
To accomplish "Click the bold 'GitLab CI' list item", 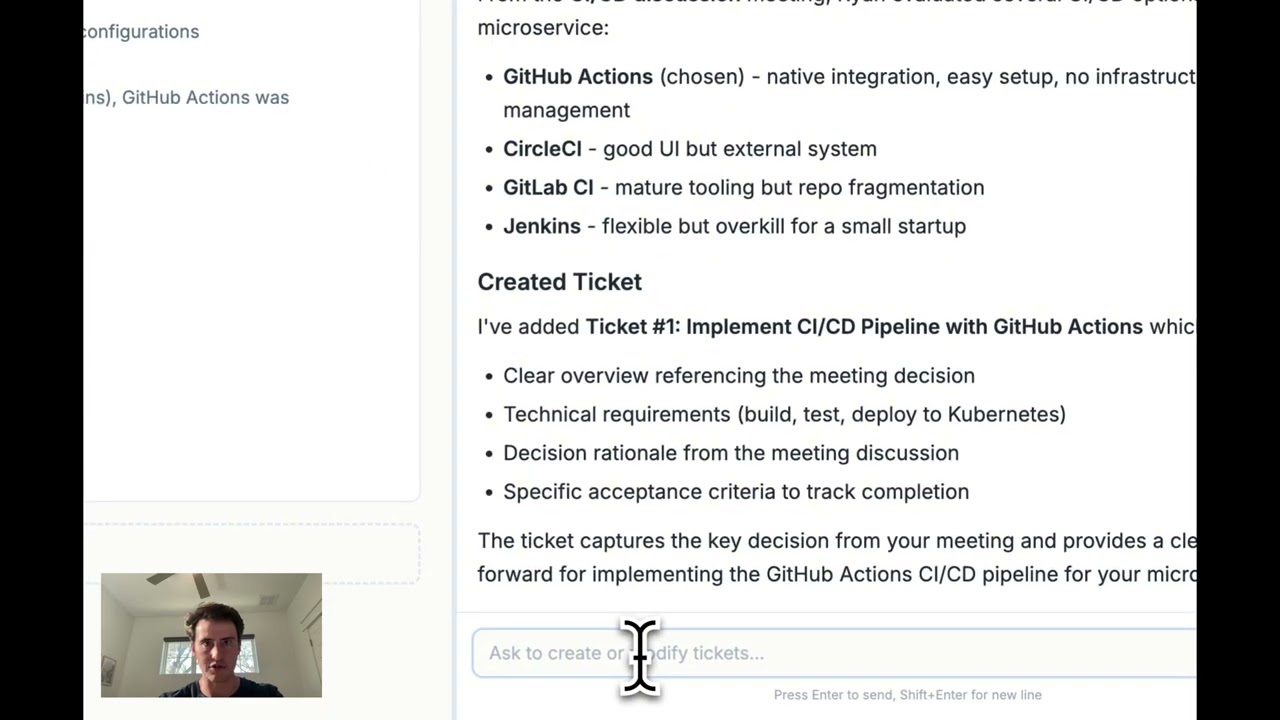I will tap(548, 188).
